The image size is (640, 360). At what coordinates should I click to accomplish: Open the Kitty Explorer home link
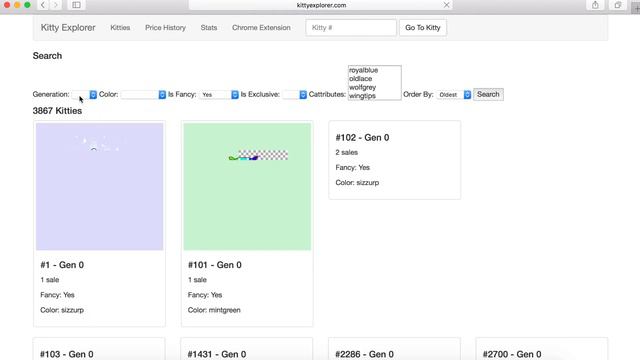pos(68,27)
